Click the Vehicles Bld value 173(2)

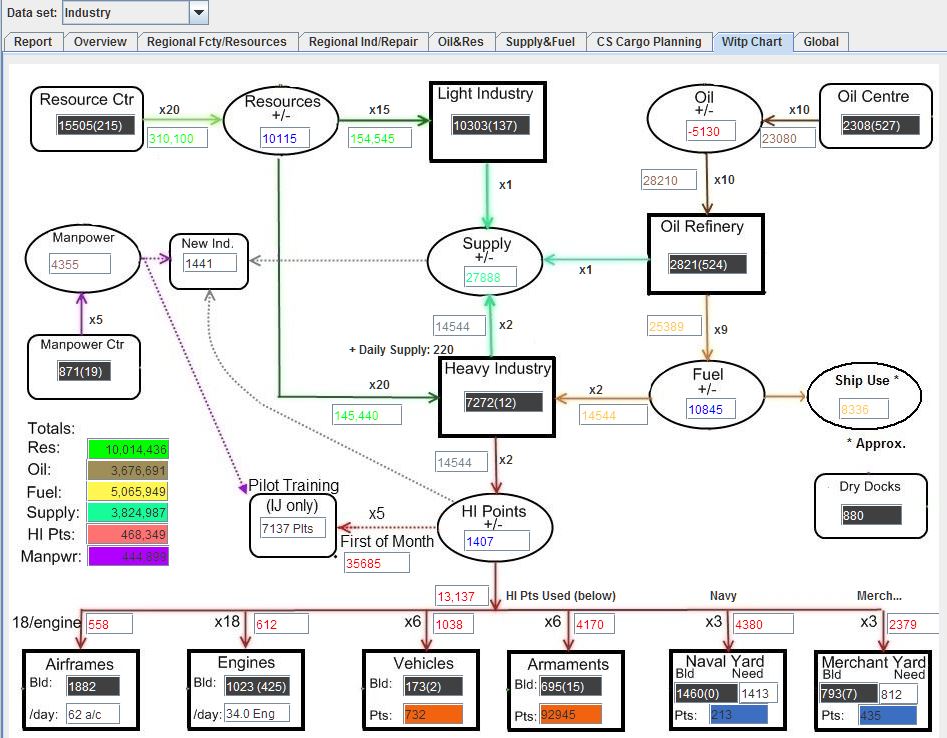pyautogui.click(x=433, y=686)
